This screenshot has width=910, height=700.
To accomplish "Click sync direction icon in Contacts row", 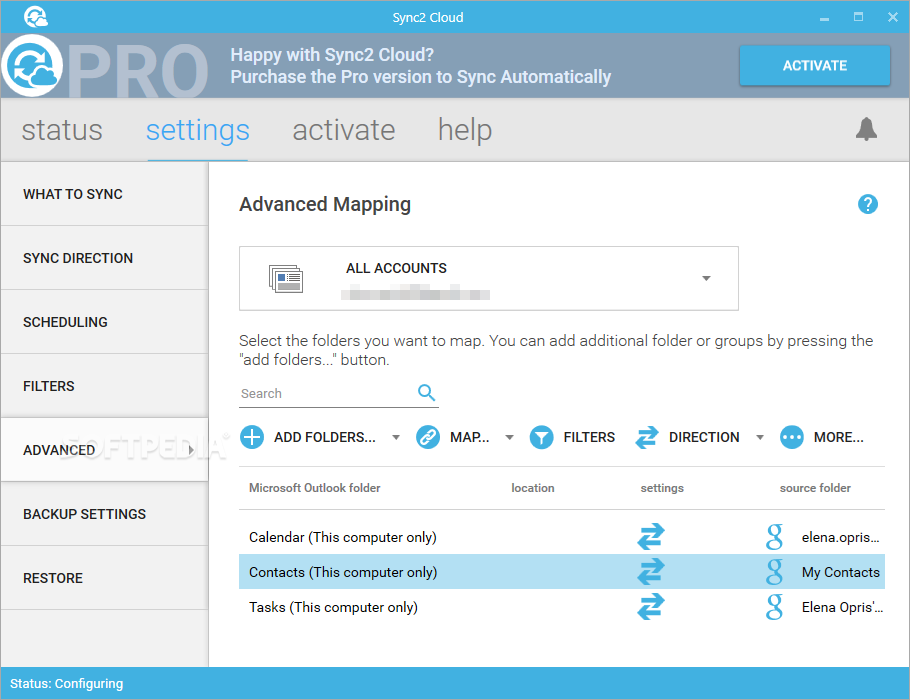I will [651, 571].
